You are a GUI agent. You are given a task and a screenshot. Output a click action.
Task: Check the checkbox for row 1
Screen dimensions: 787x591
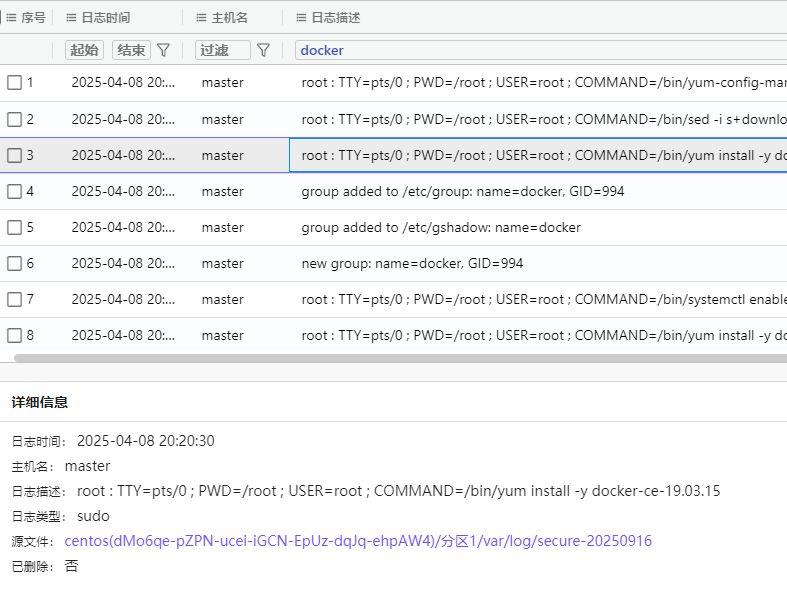tap(14, 83)
